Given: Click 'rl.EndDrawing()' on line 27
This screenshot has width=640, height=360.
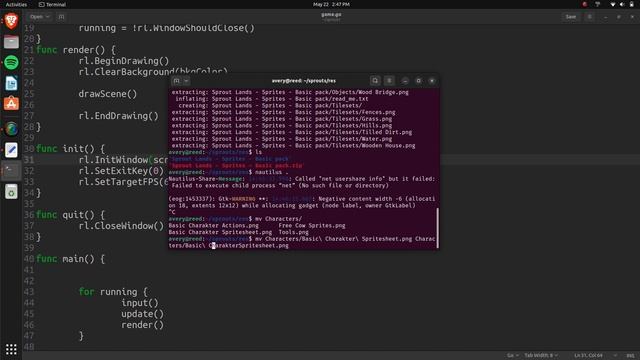Looking at the screenshot, I should 118,116.
